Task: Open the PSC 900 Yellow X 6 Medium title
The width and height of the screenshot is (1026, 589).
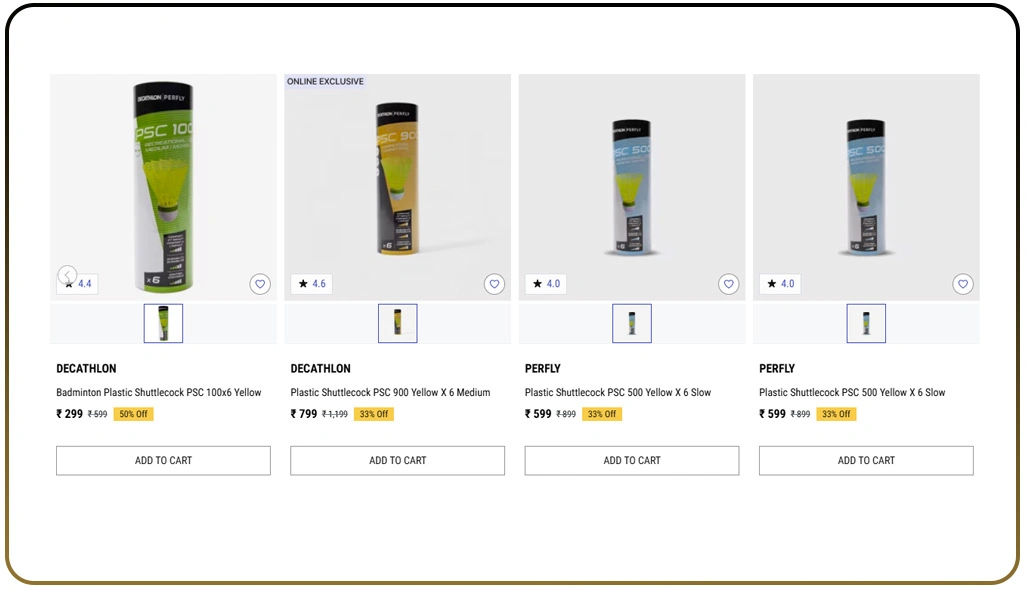Action: point(390,392)
